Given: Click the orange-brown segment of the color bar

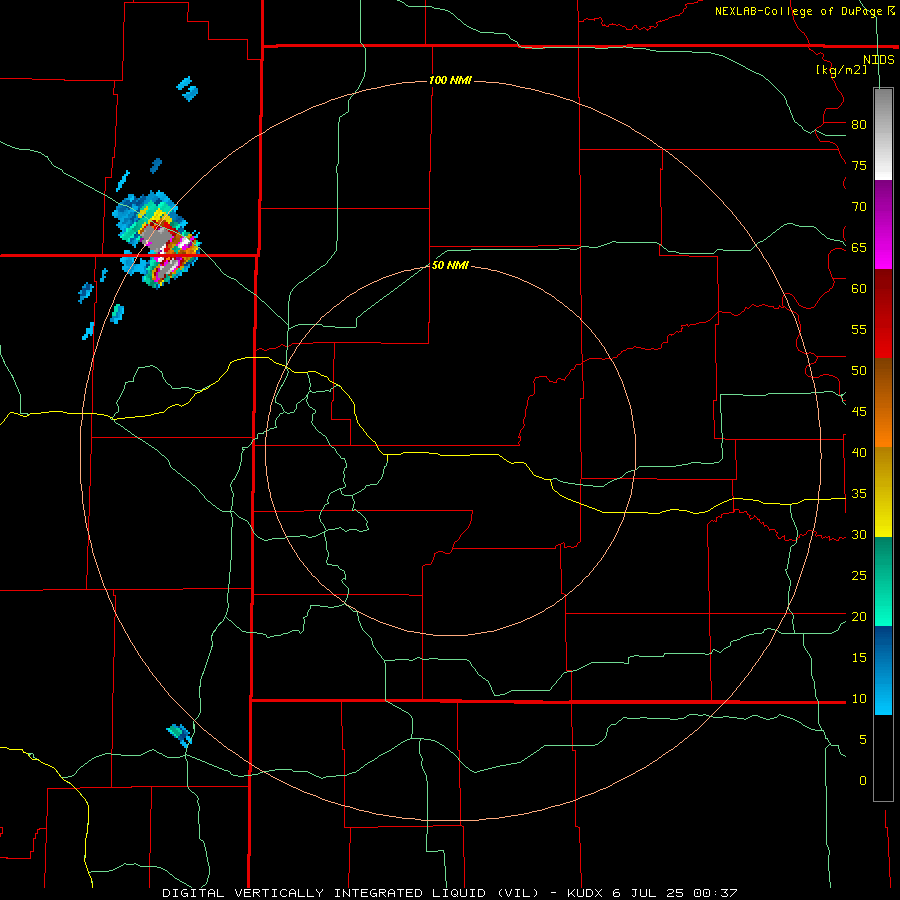Looking at the screenshot, I should coord(883,402).
